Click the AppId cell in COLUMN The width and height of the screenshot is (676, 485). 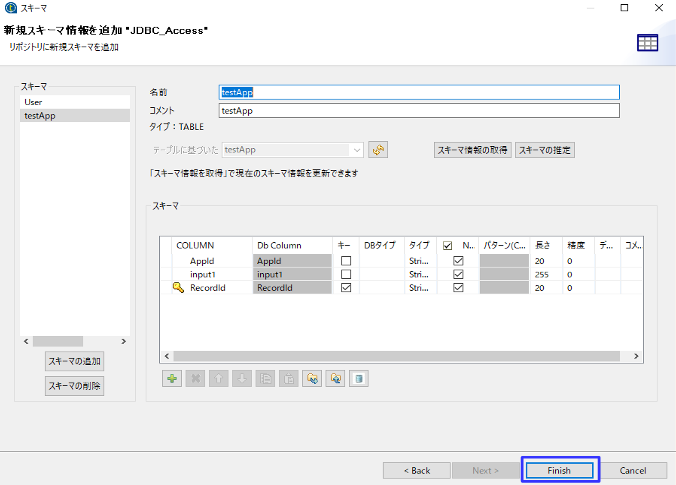click(x=212, y=261)
